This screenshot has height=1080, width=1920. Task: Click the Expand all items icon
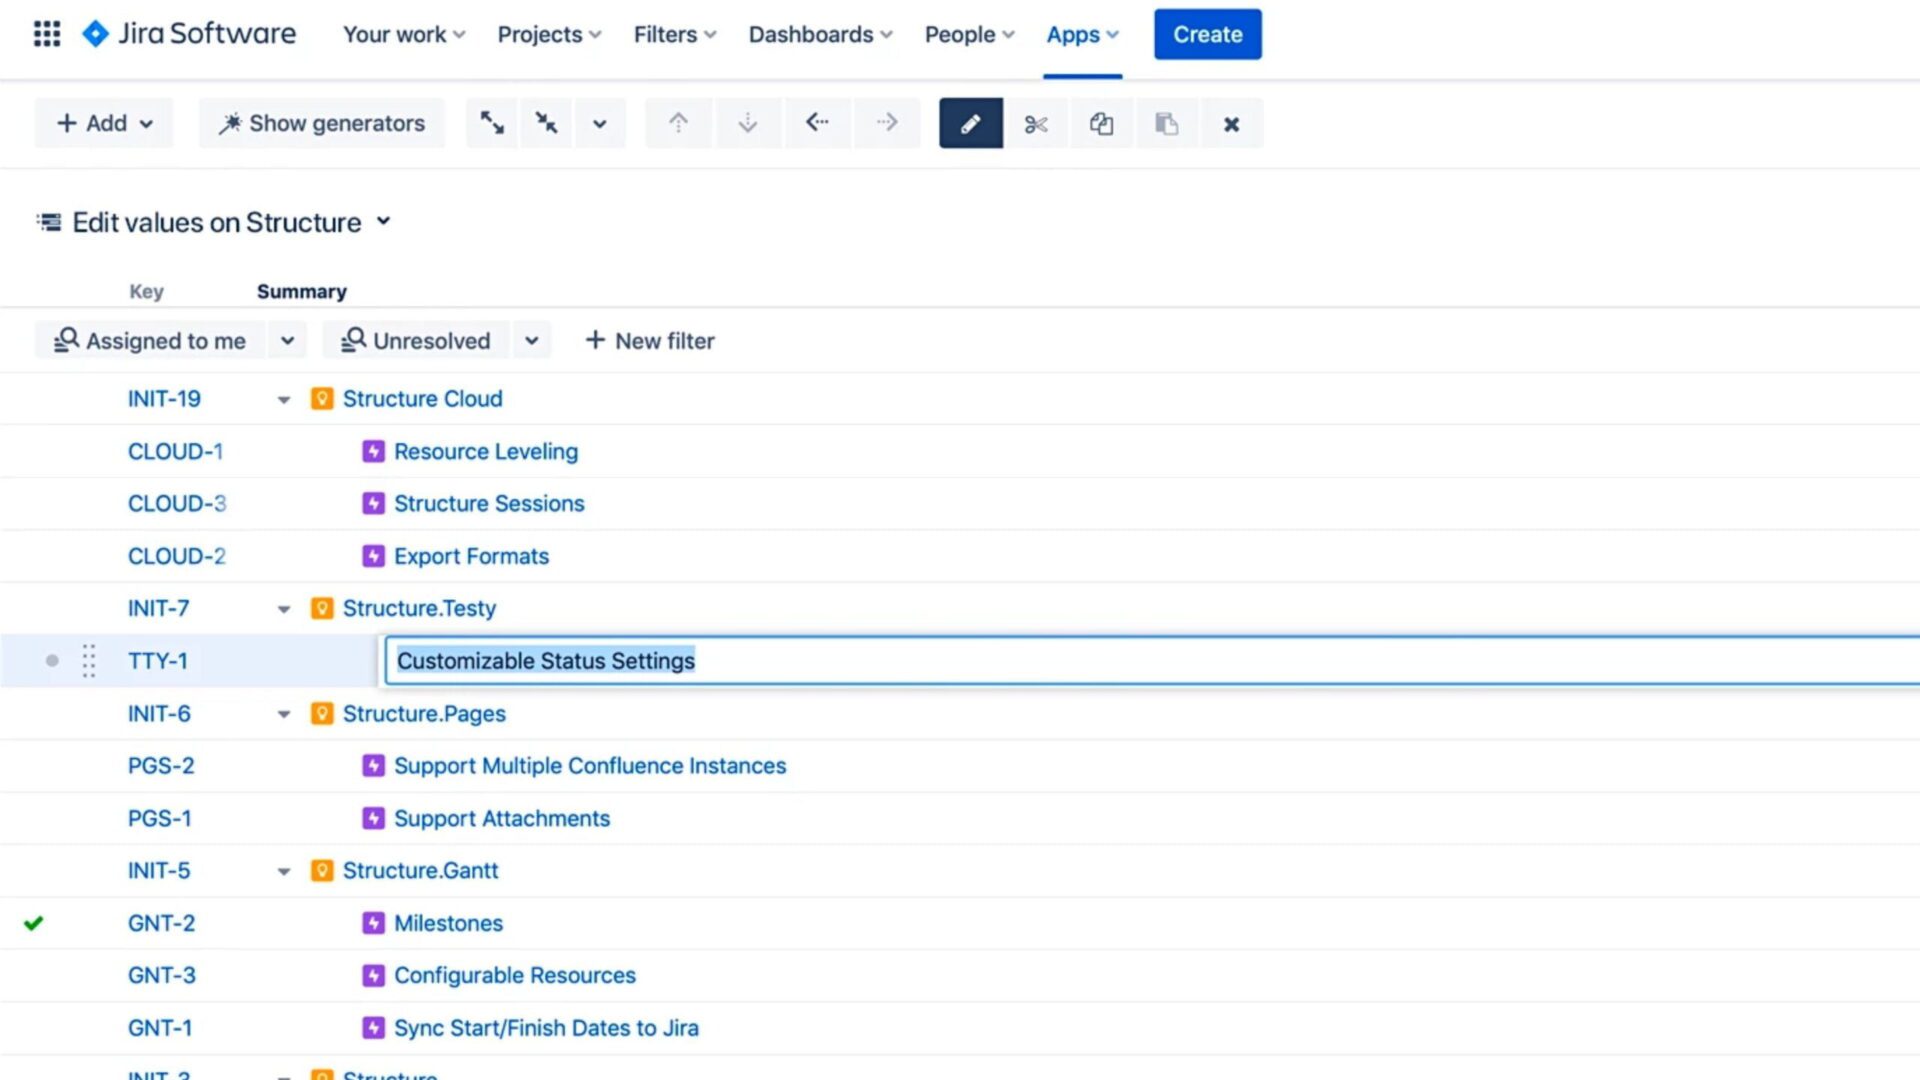click(x=491, y=123)
